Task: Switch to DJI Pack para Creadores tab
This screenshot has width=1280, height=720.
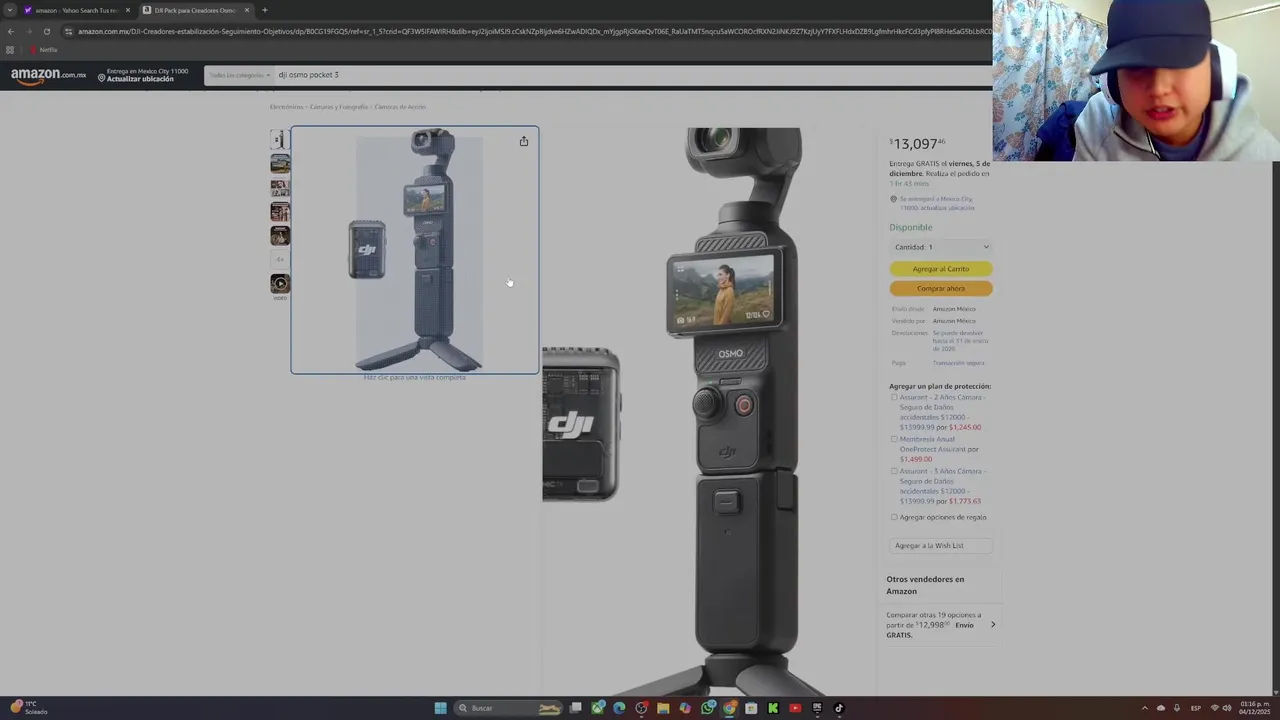Action: 195,10
